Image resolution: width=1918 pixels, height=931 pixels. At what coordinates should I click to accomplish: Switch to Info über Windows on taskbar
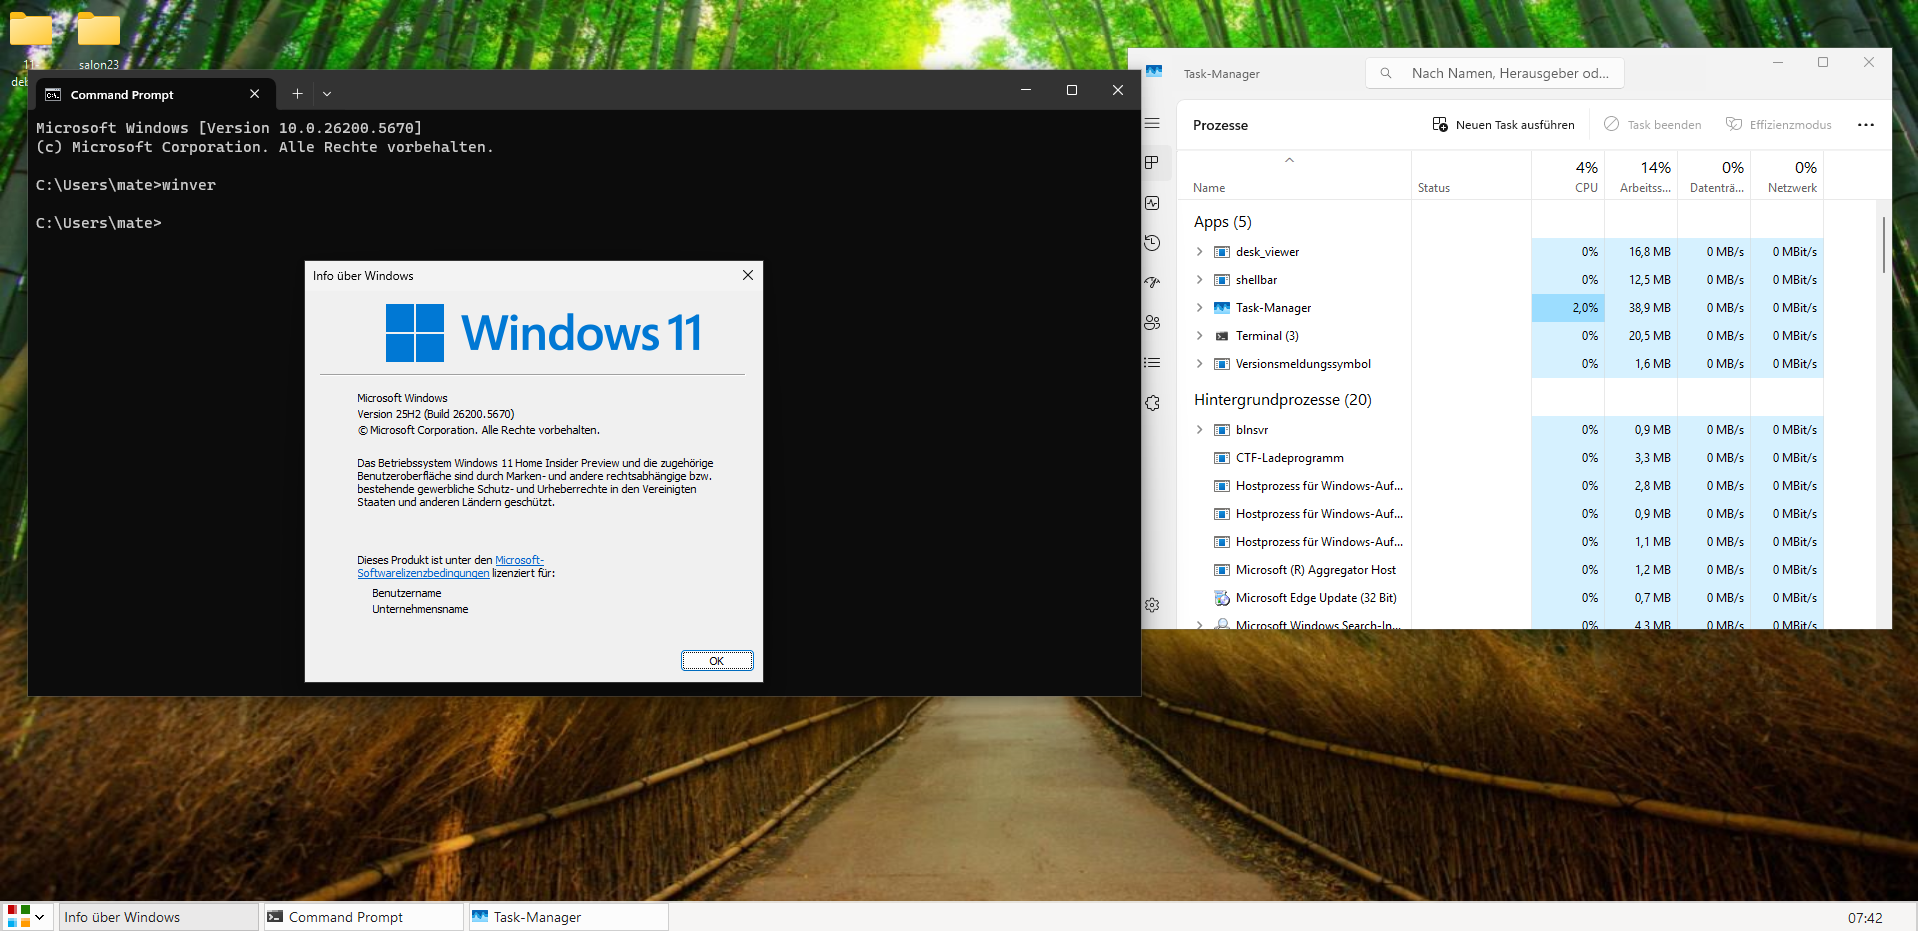click(x=158, y=917)
